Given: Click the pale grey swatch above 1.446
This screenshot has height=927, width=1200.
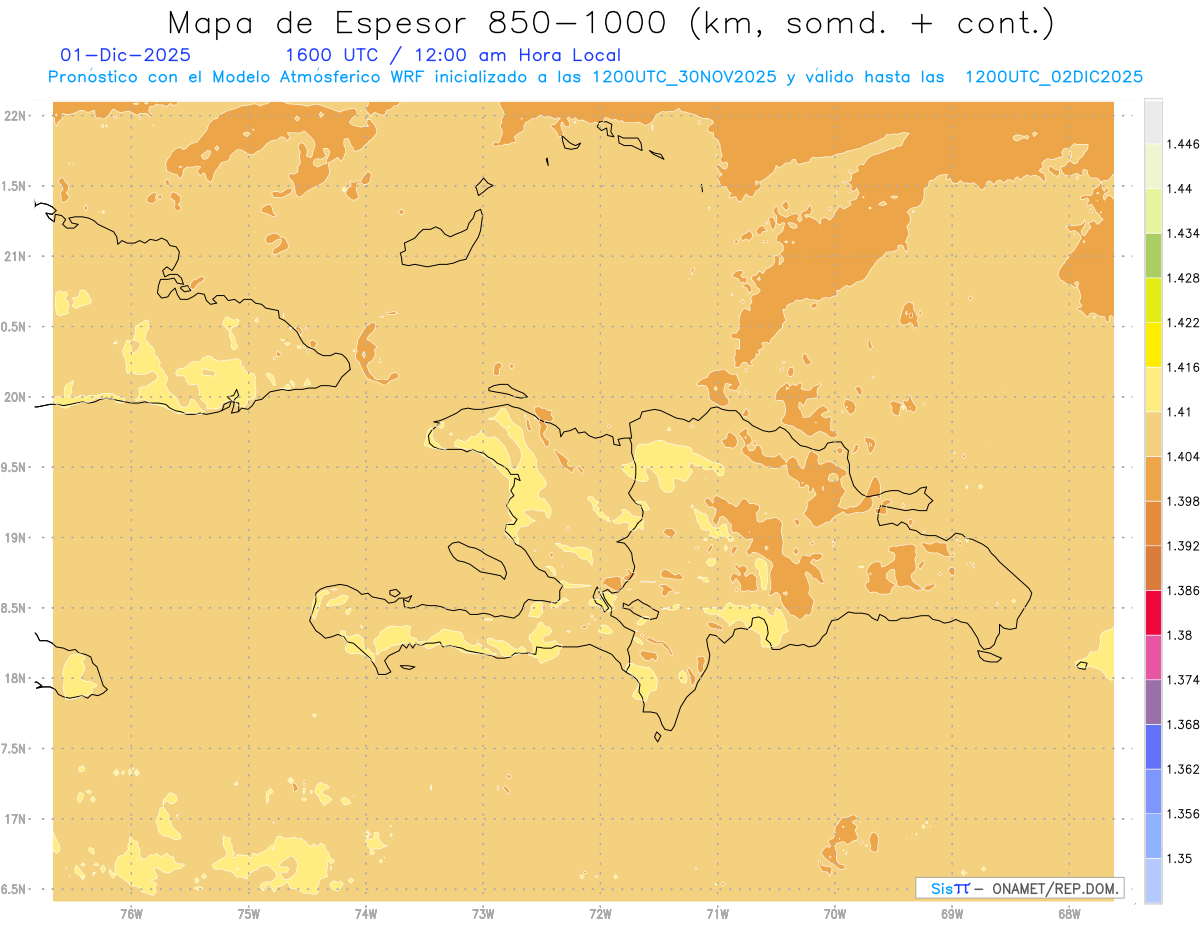Looking at the screenshot, I should point(1153,122).
